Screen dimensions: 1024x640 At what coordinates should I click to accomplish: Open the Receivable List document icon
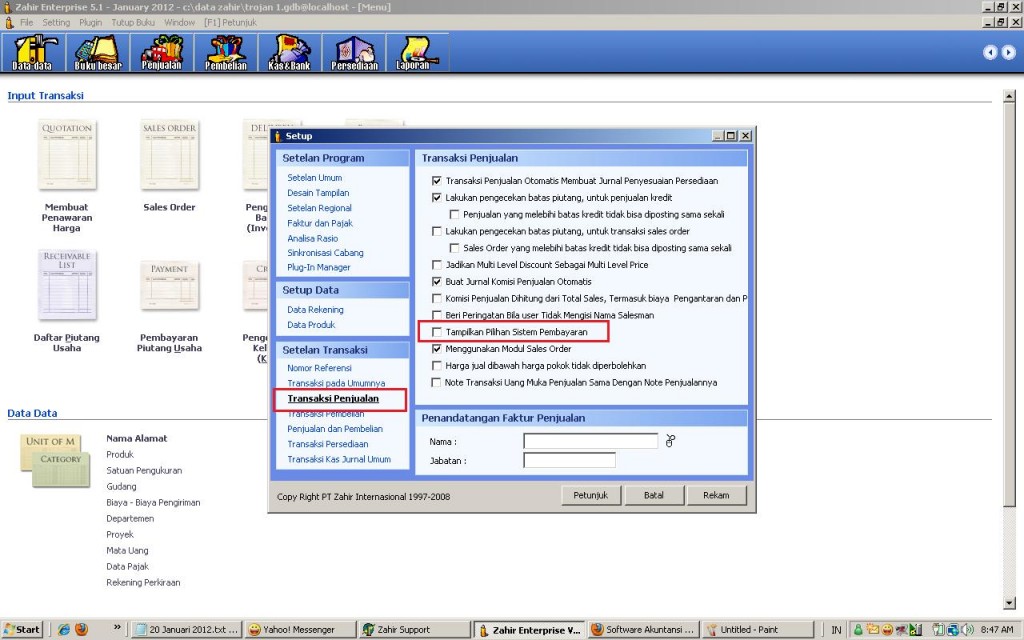67,285
